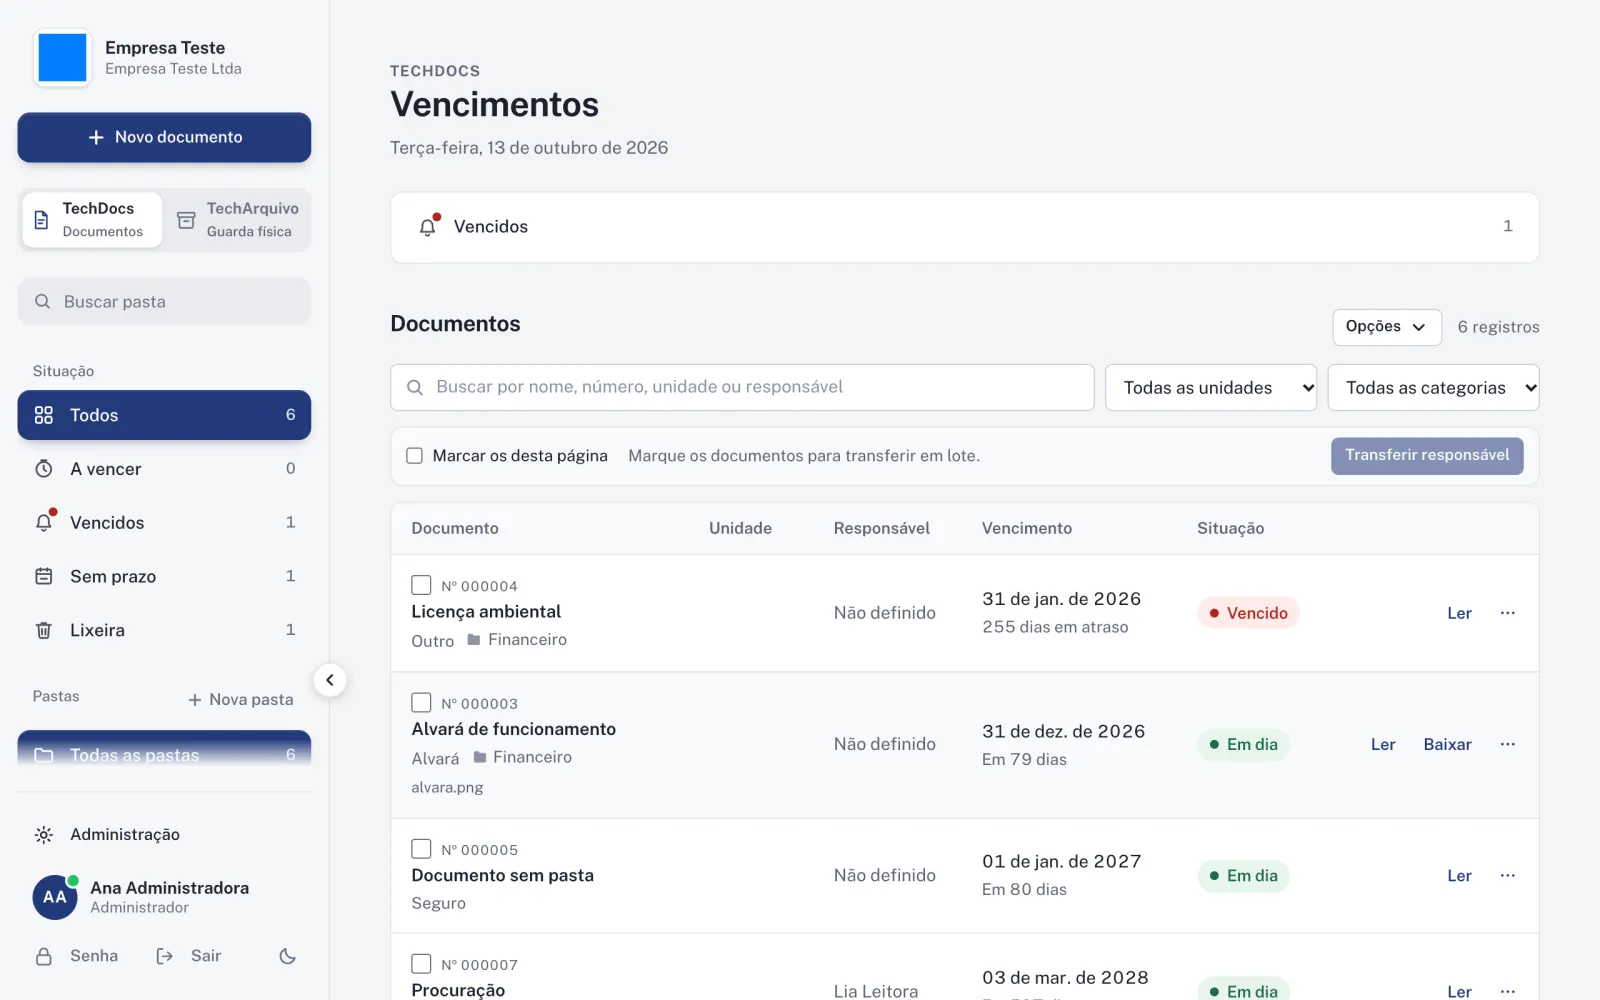The image size is (1600, 1000).
Task: Click the Buscar pasta search field
Action: (164, 301)
